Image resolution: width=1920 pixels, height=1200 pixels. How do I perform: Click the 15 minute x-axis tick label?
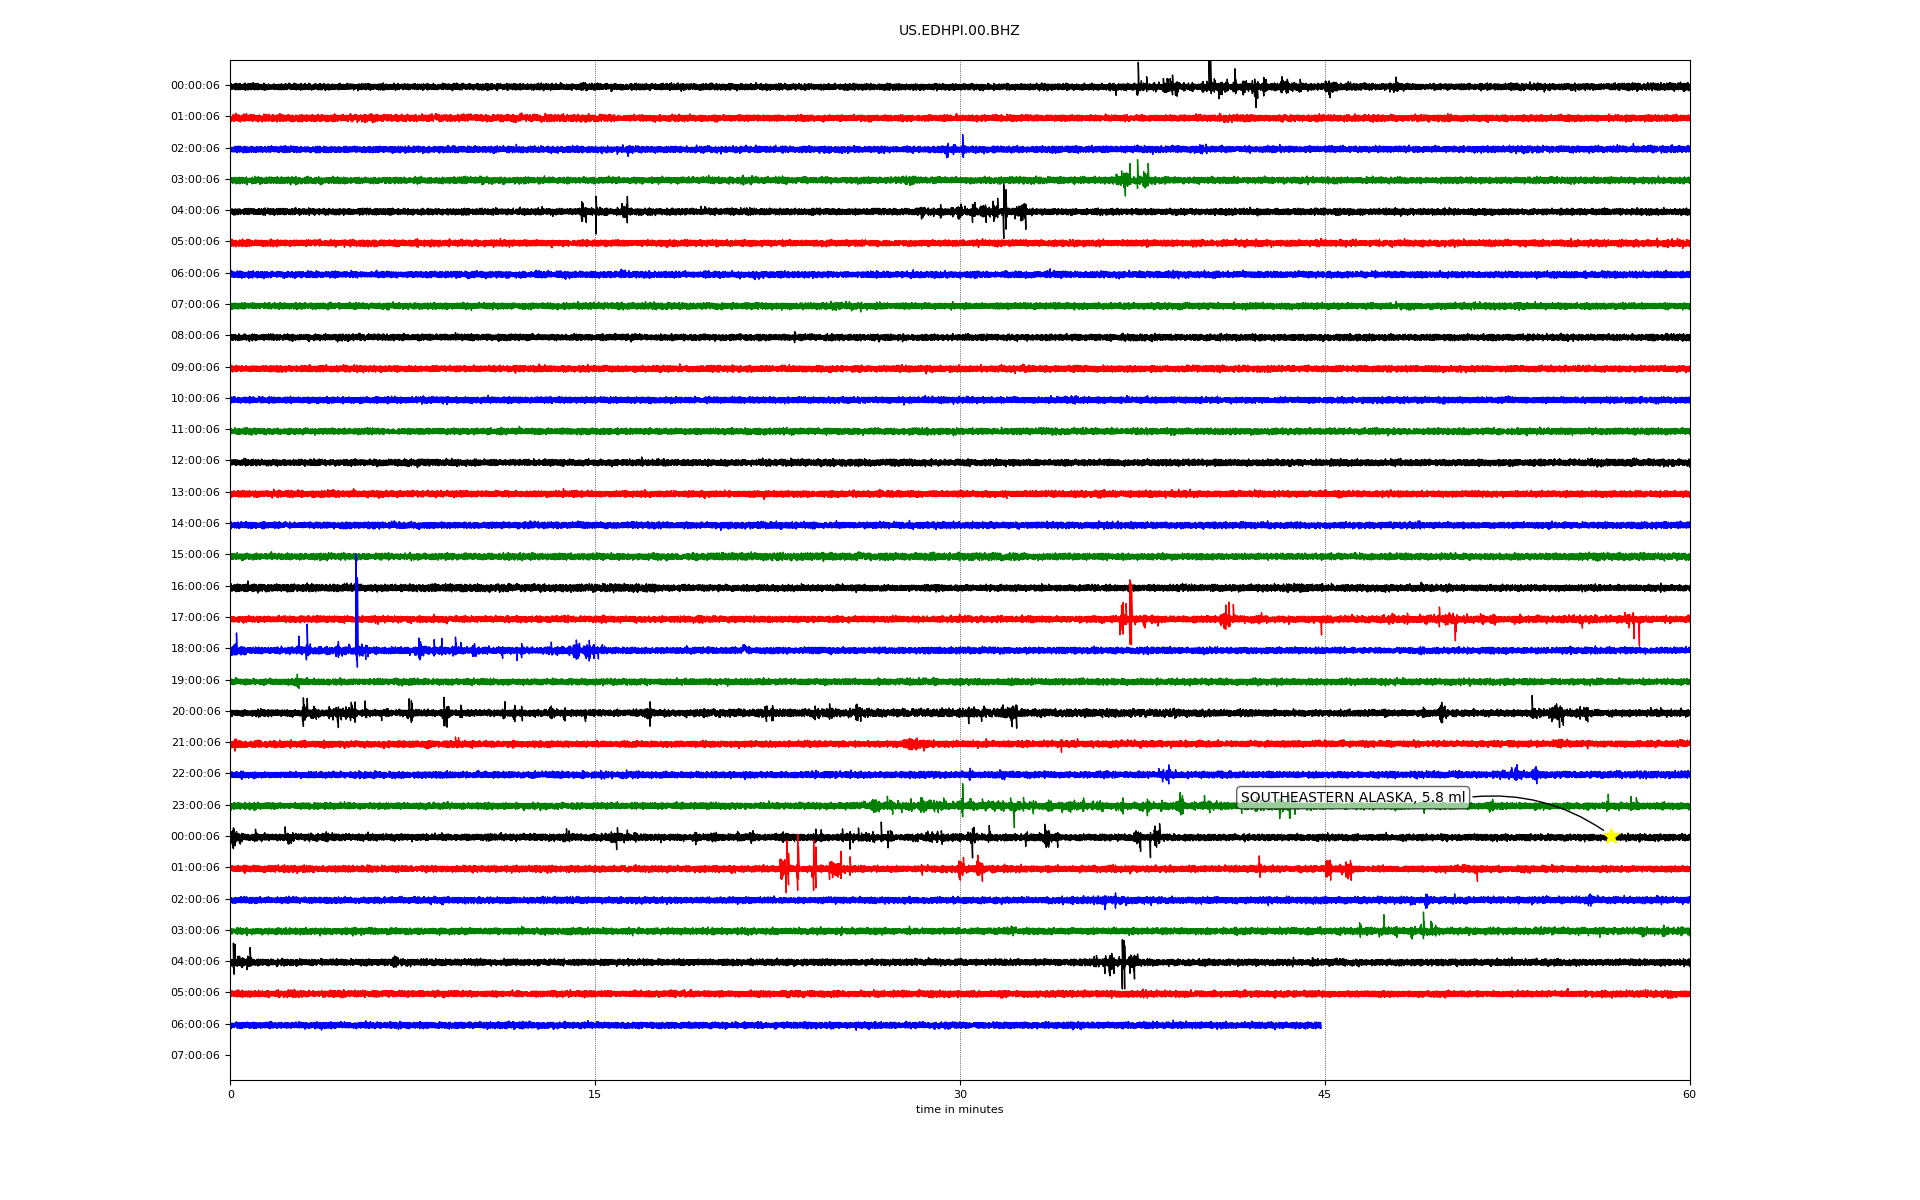pos(595,1094)
